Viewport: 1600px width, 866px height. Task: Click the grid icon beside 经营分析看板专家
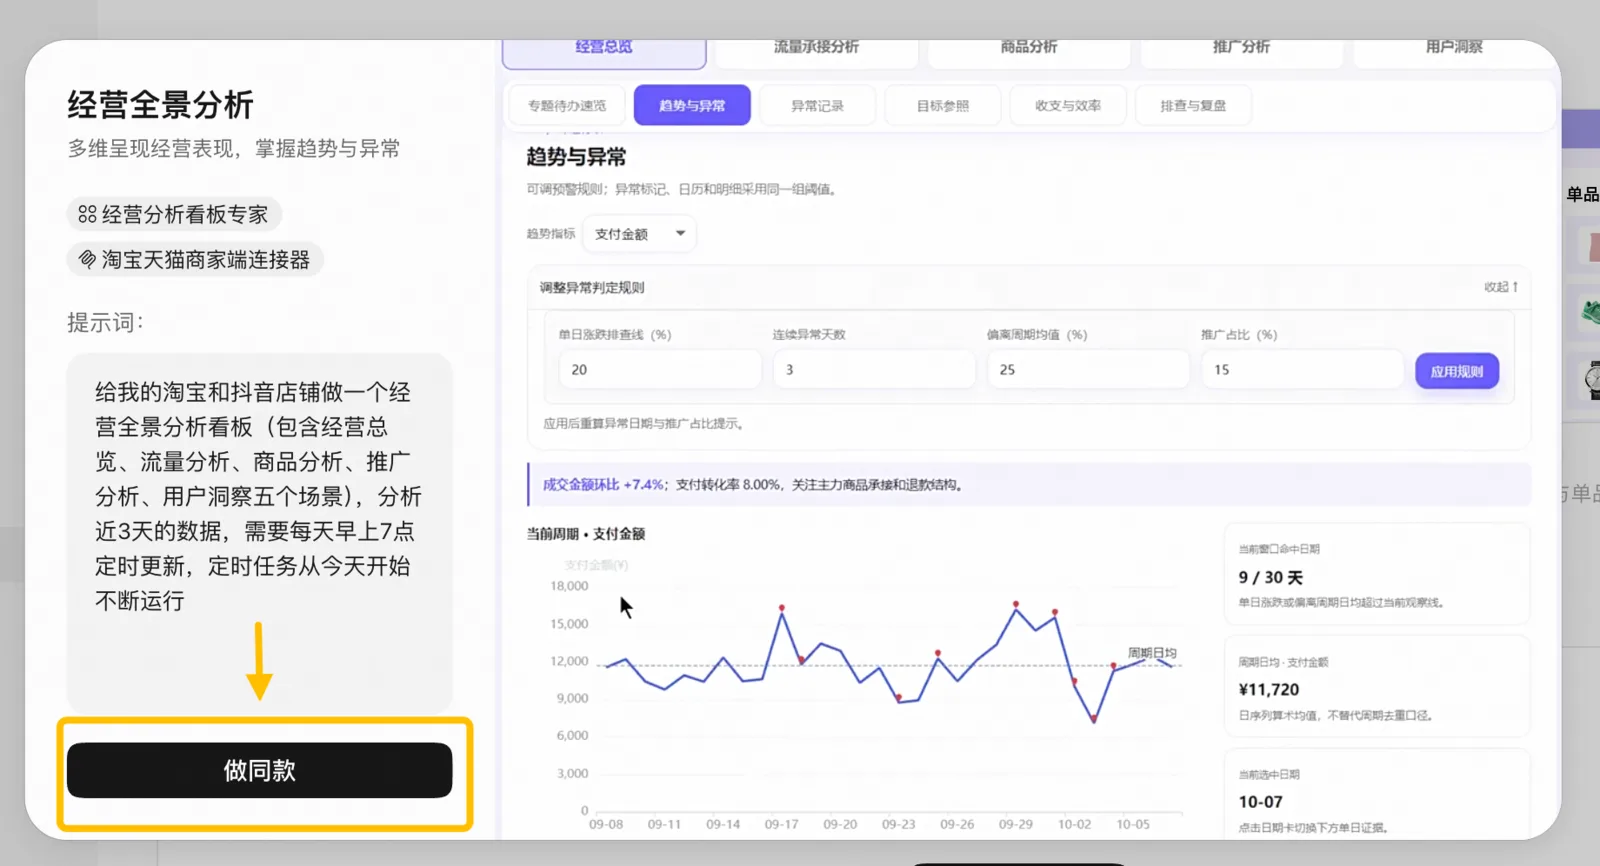click(x=88, y=214)
